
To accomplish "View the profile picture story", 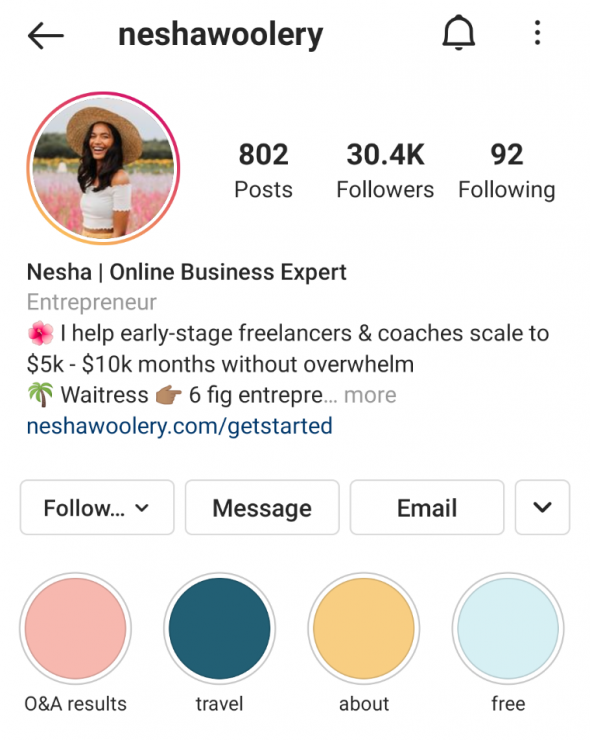I will tap(103, 168).
